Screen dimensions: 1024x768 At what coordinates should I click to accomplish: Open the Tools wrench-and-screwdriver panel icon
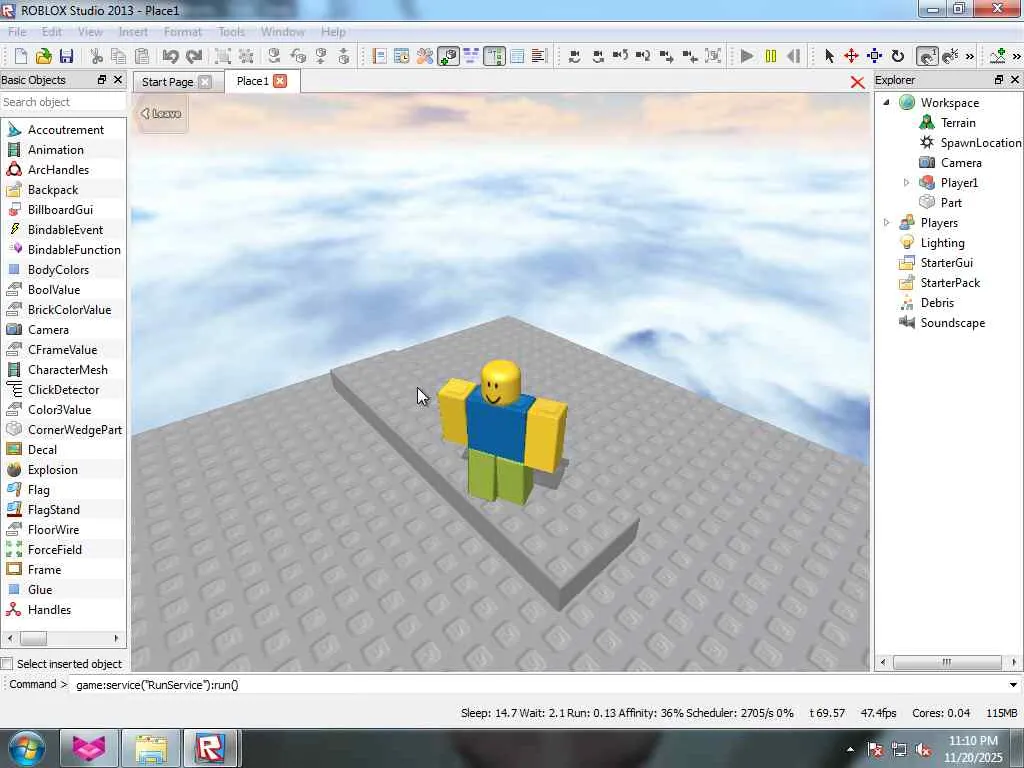tap(425, 56)
